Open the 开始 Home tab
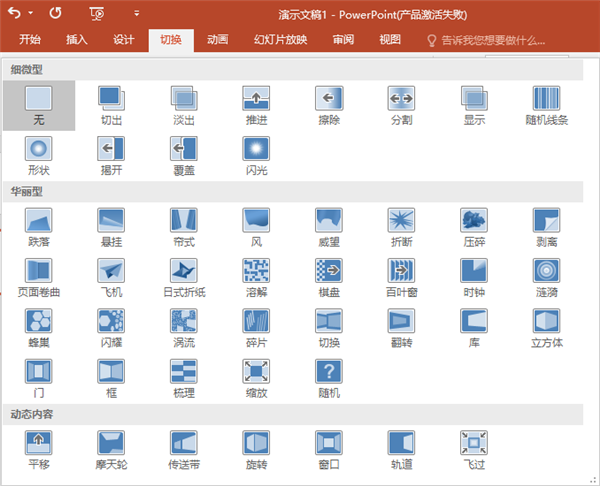 point(30,39)
